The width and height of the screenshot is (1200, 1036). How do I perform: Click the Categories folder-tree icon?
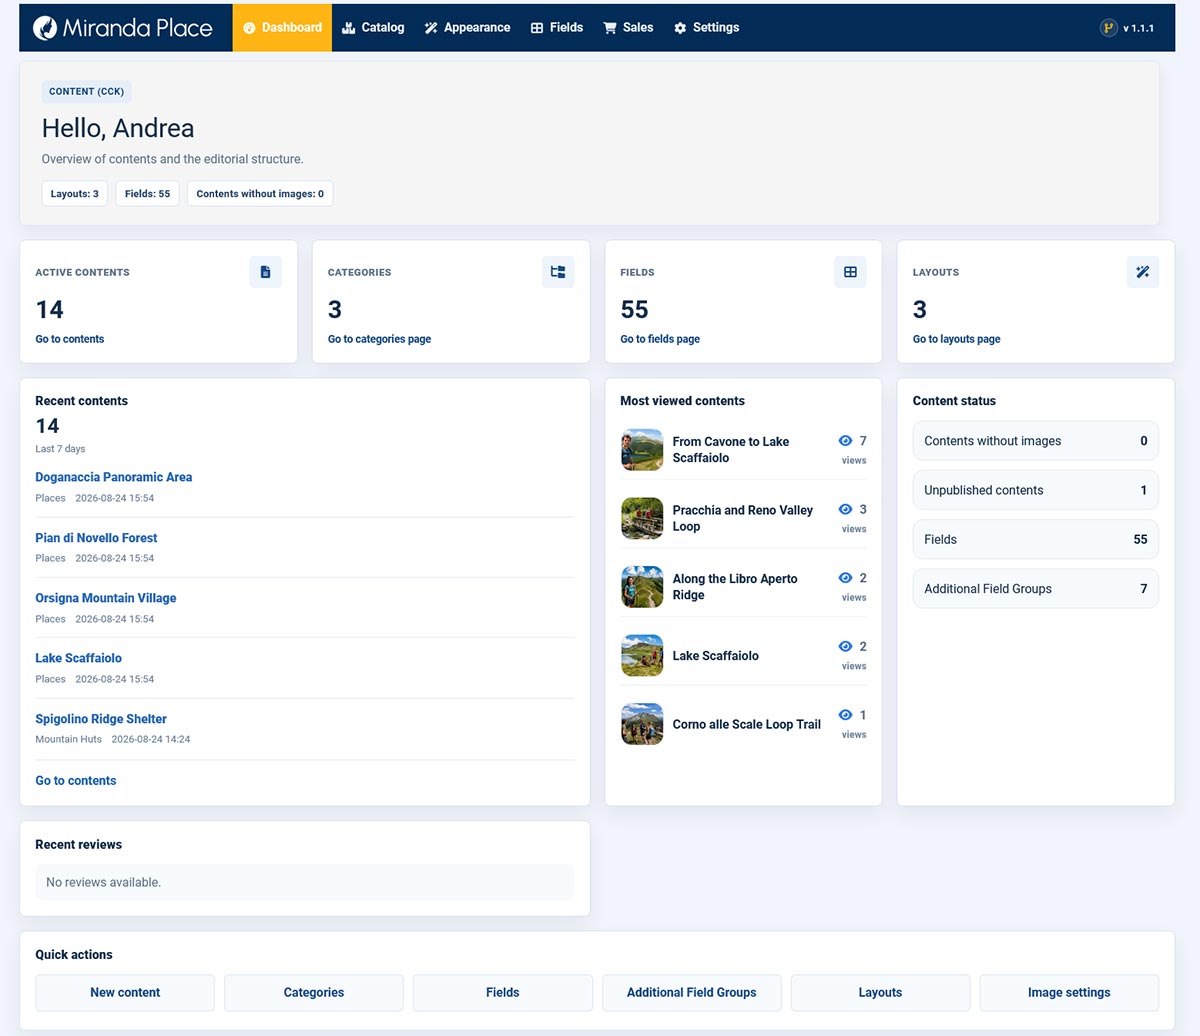pos(558,272)
